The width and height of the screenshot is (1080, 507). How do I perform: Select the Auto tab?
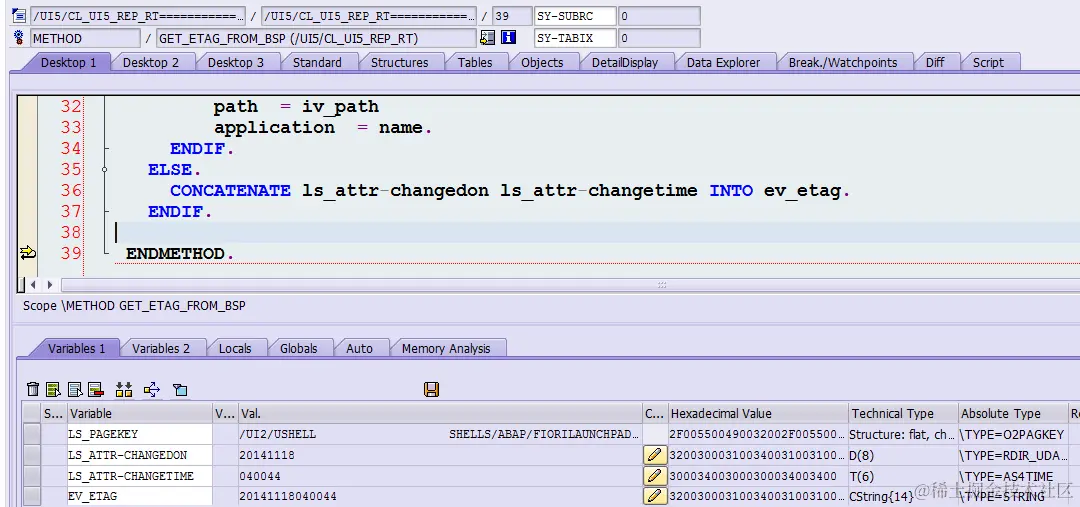(x=359, y=349)
